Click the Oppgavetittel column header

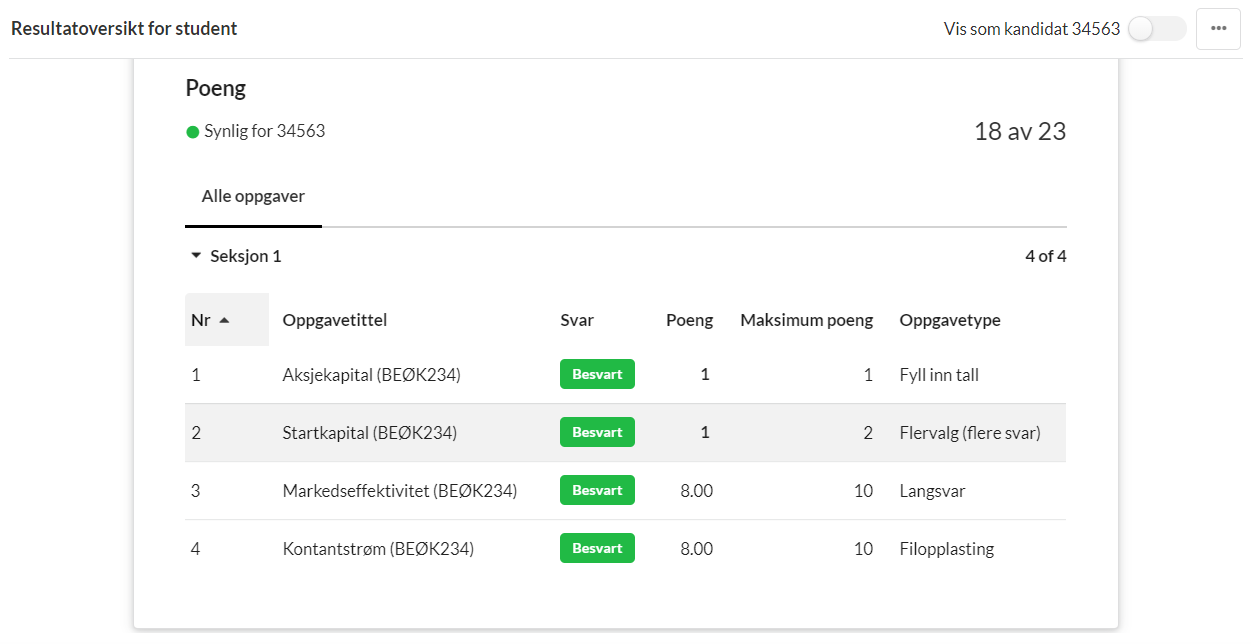tap(335, 320)
